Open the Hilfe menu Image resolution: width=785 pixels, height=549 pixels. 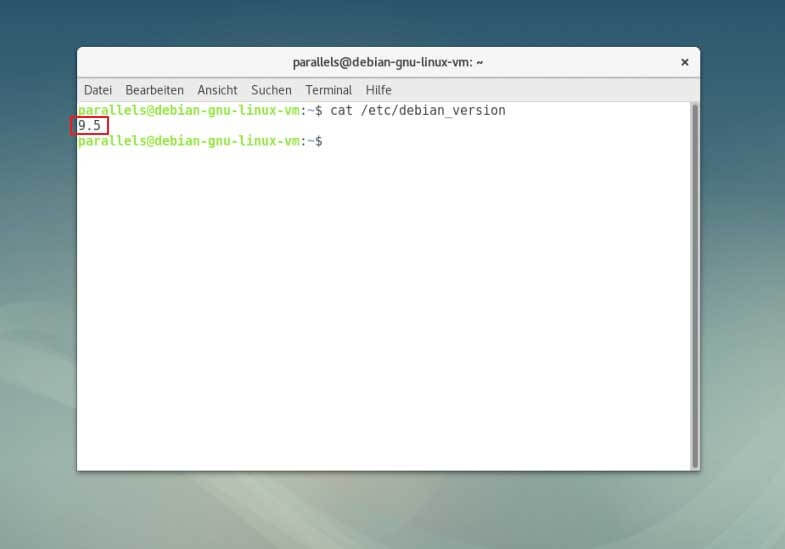(378, 90)
